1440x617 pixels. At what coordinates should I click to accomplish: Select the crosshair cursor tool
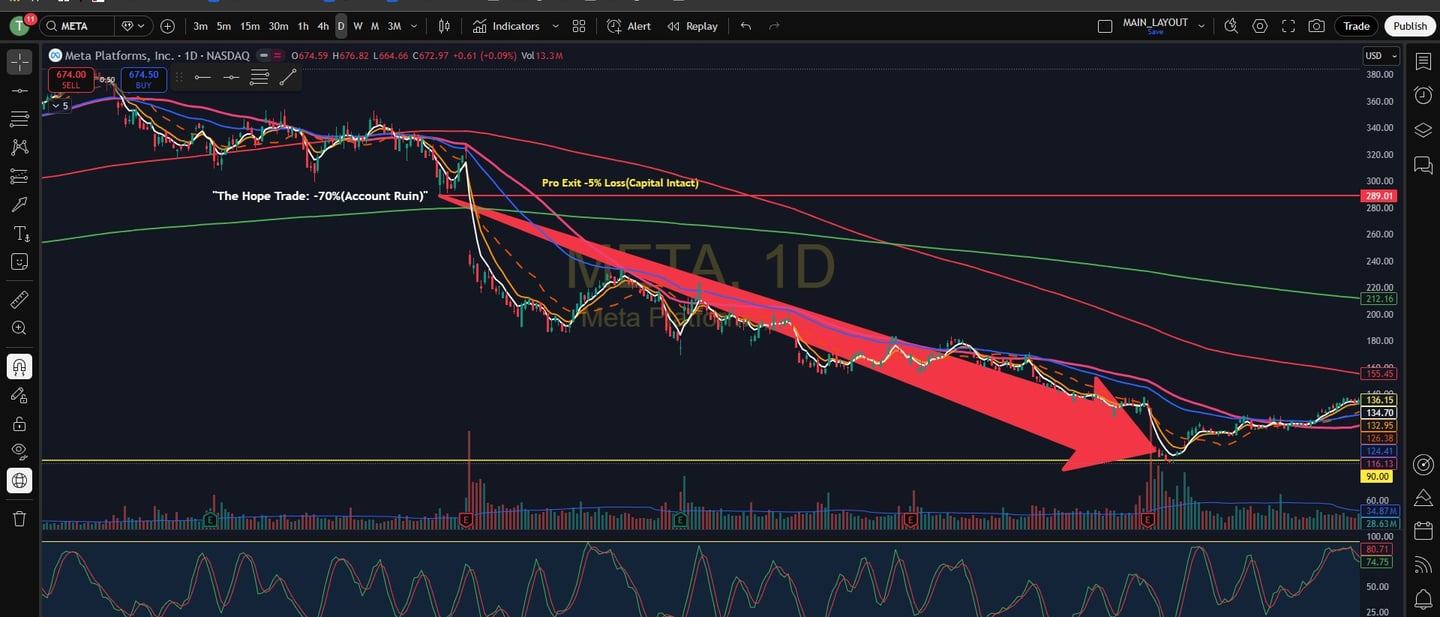(19, 62)
